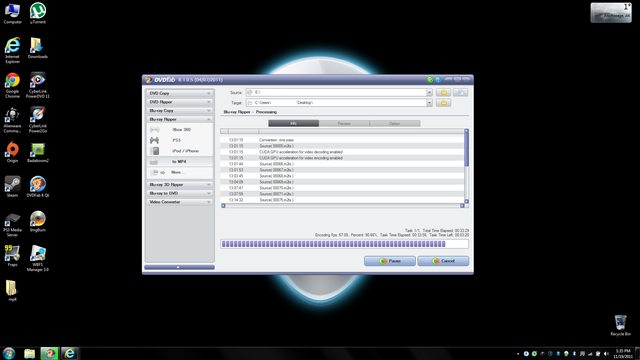Select the CUDA video decoding enabled log row
Image resolution: width=640 pixels, height=360 pixels.
click(x=342, y=152)
